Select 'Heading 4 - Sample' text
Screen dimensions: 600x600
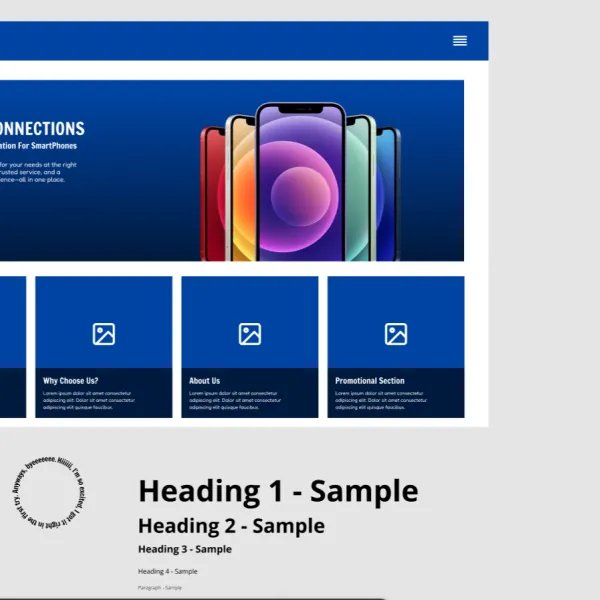[x=168, y=571]
